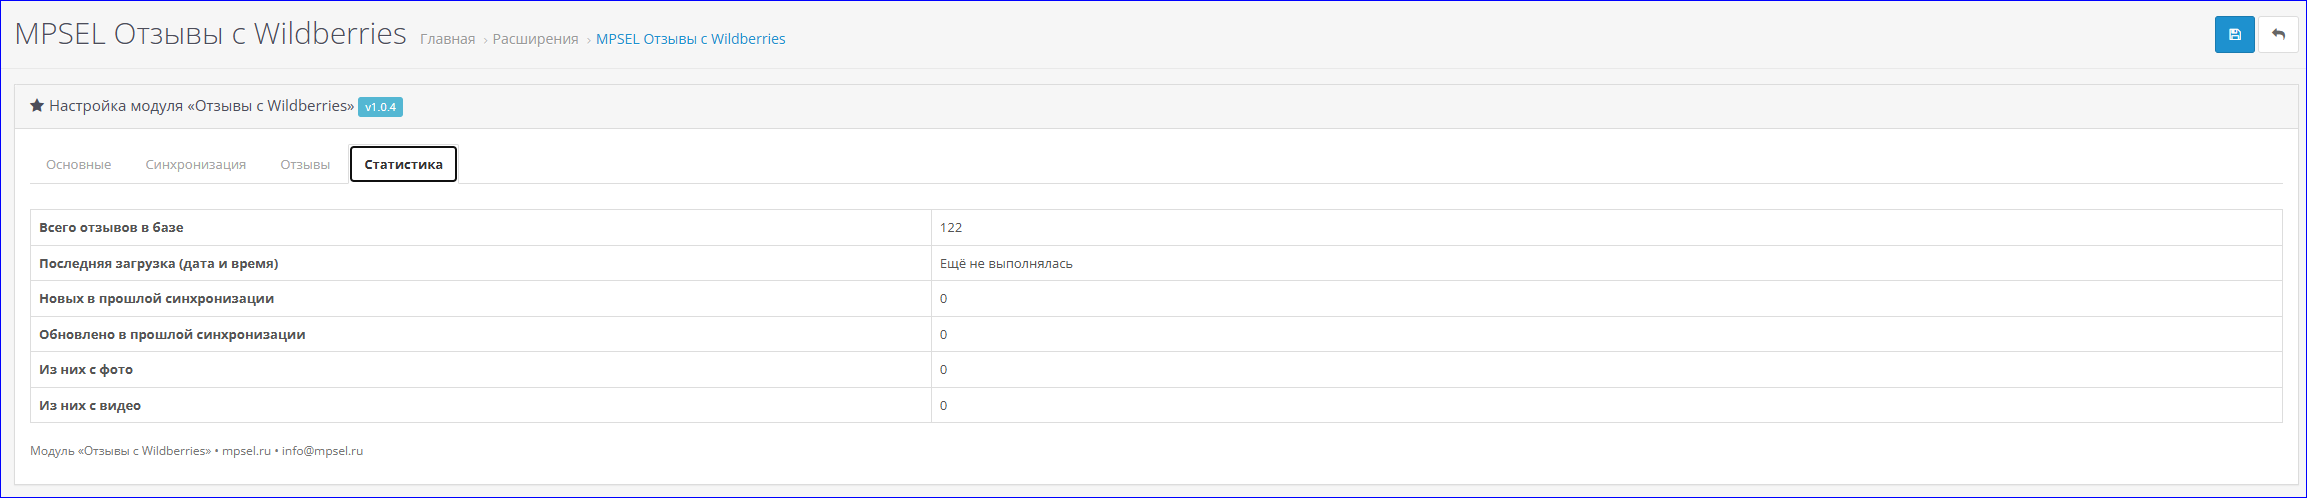
Task: Open the Основные tab
Action: point(78,164)
